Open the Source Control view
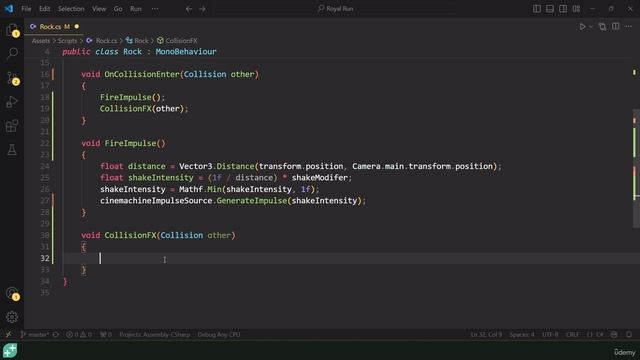The width and height of the screenshot is (640, 360). click(12, 78)
